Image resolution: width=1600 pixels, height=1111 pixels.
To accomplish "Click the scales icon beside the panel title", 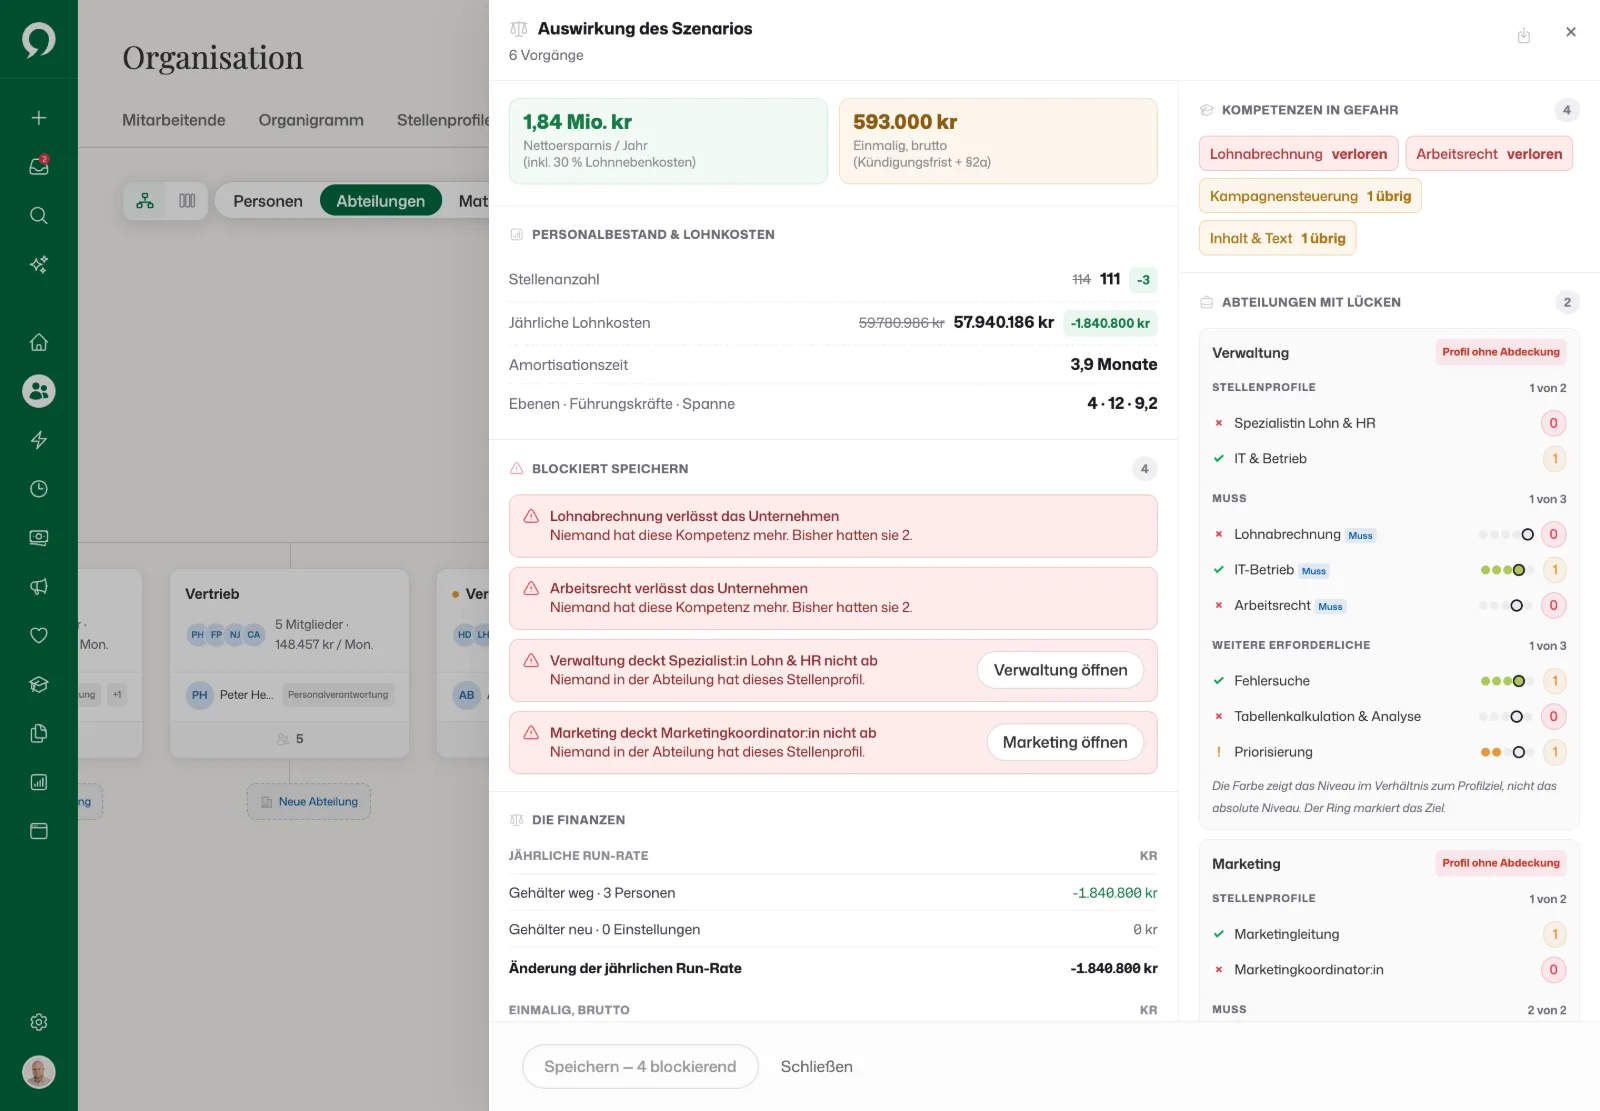I will (518, 29).
